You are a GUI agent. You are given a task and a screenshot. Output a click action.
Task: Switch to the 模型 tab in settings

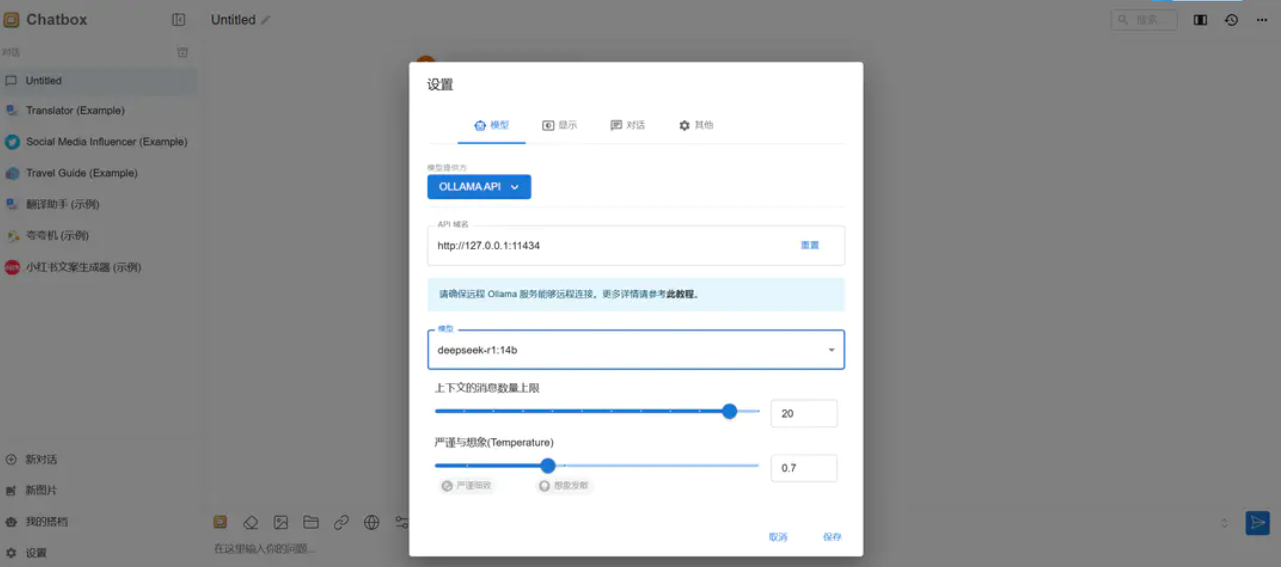(492, 125)
